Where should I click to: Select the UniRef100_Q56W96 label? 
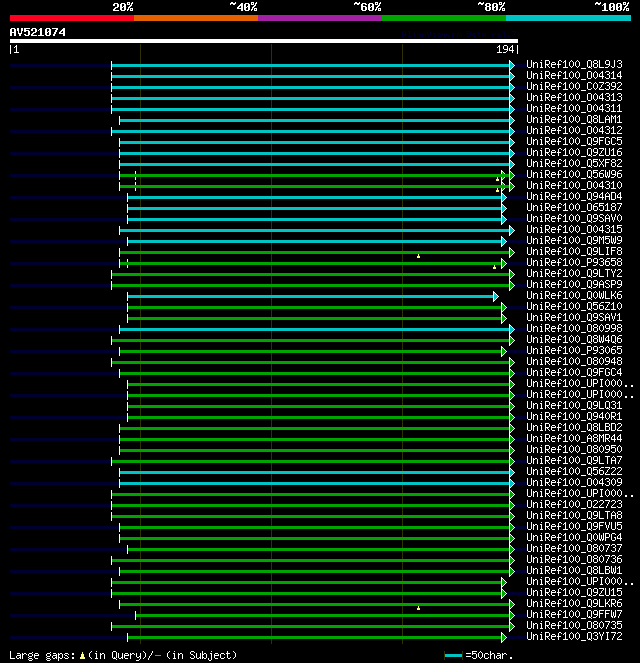pos(574,174)
